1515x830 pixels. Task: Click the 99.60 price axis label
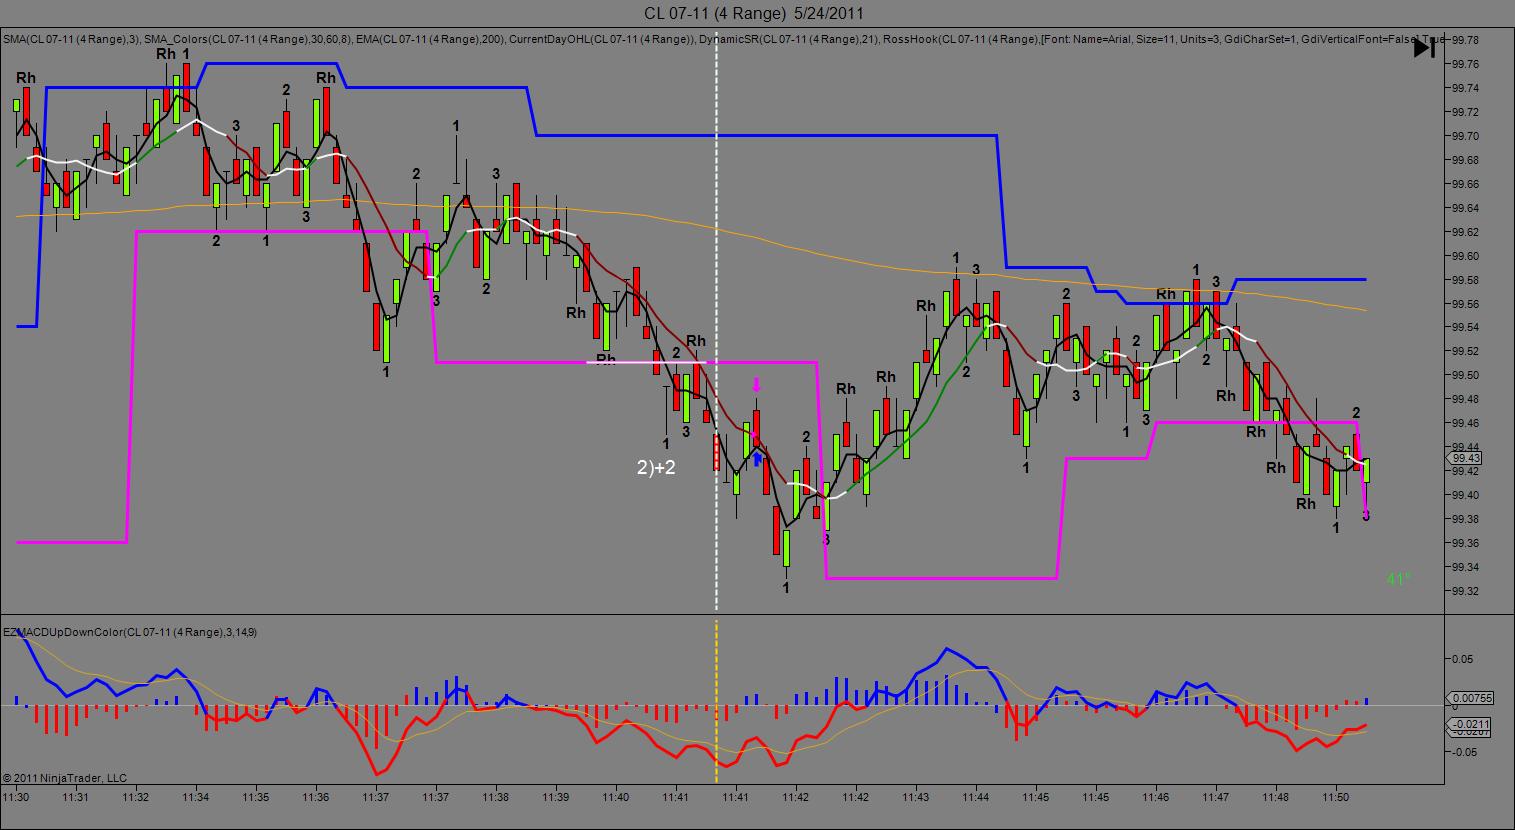click(1466, 256)
